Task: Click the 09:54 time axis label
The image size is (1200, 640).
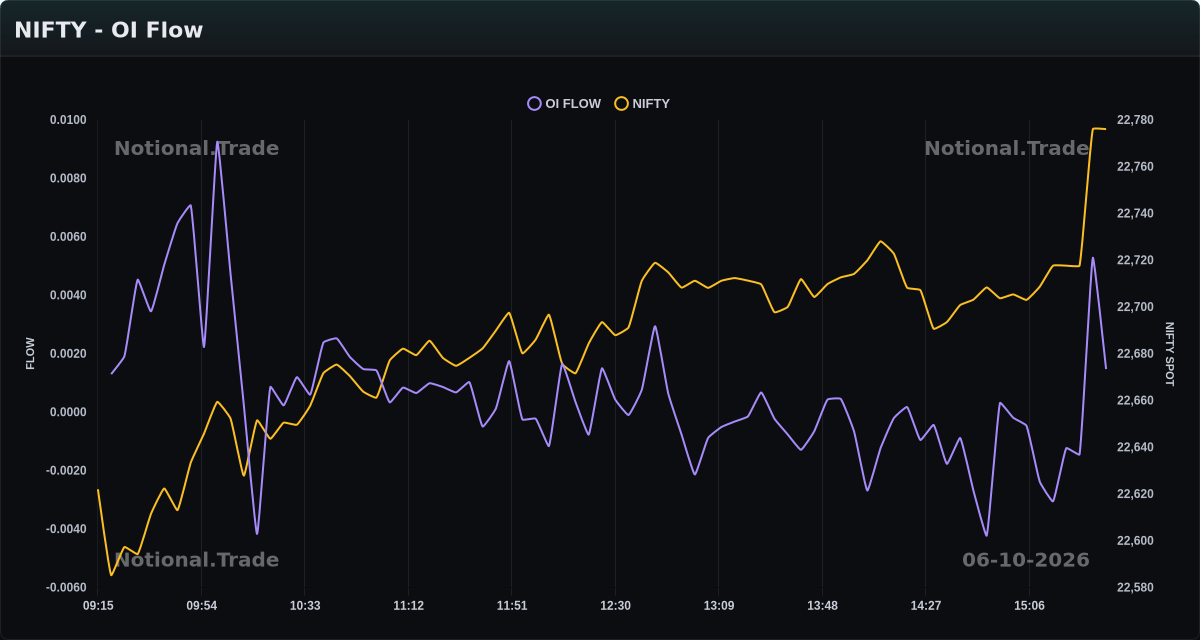Action: pos(201,606)
